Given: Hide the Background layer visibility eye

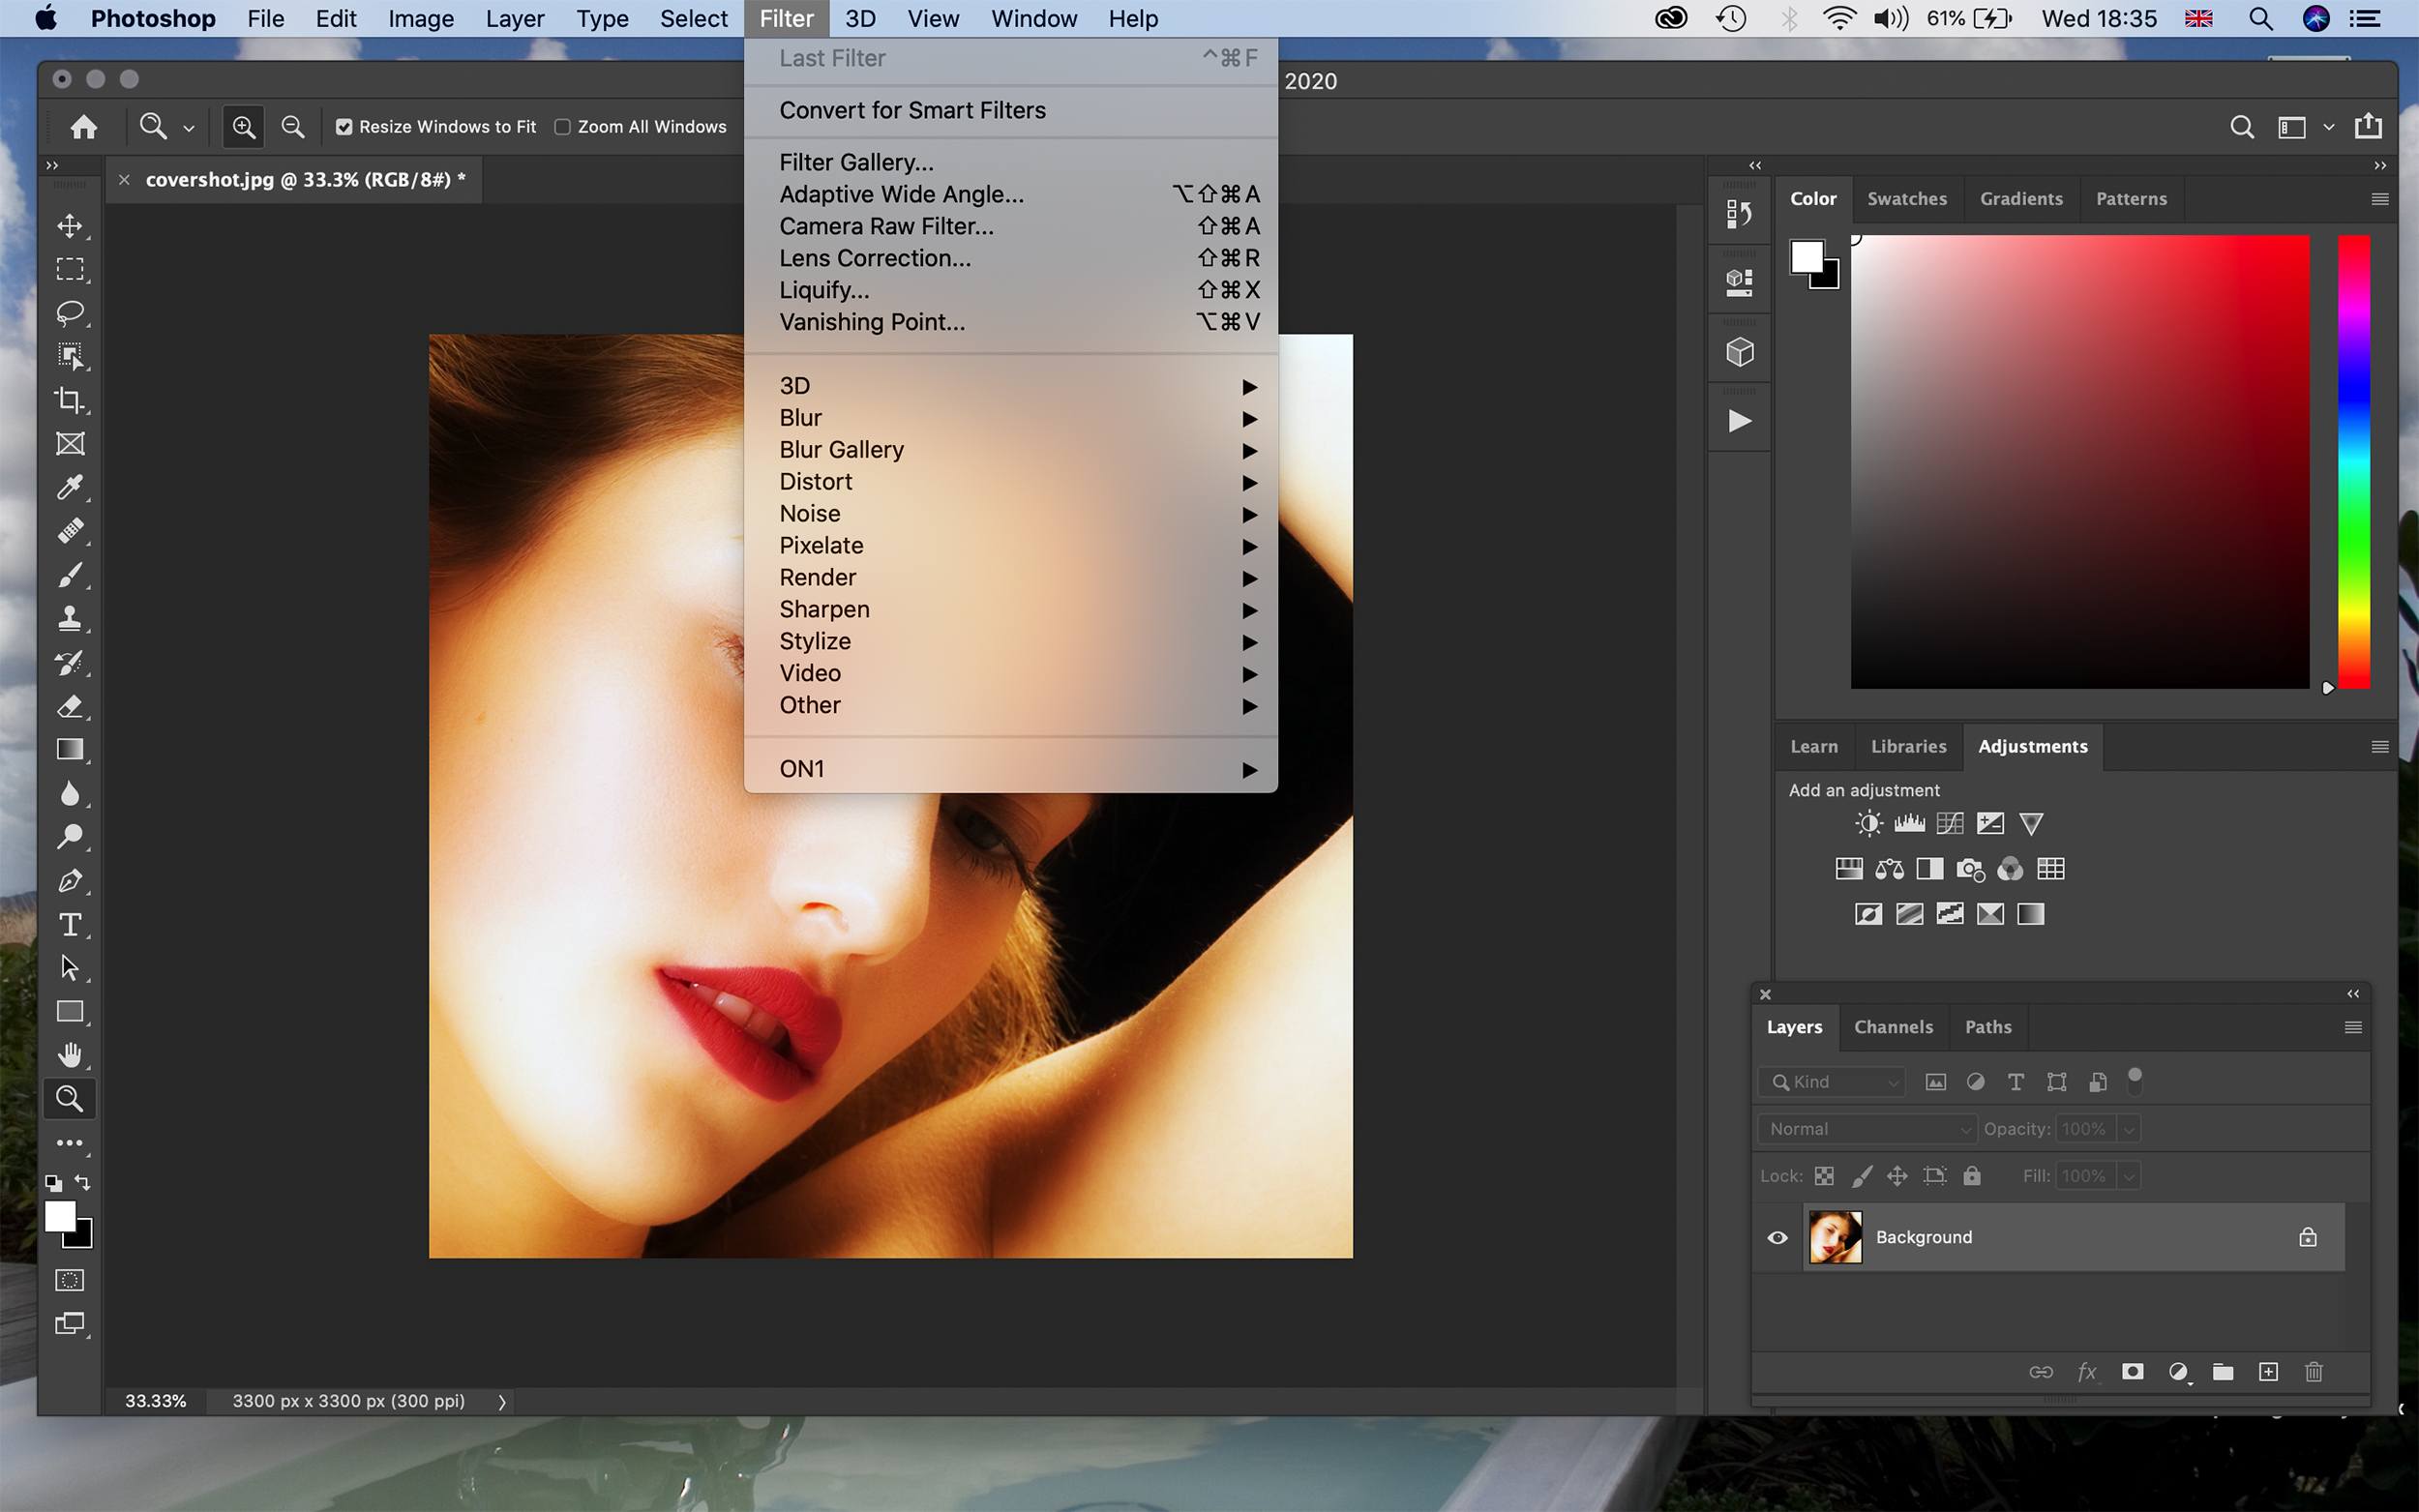Looking at the screenshot, I should [x=1777, y=1237].
